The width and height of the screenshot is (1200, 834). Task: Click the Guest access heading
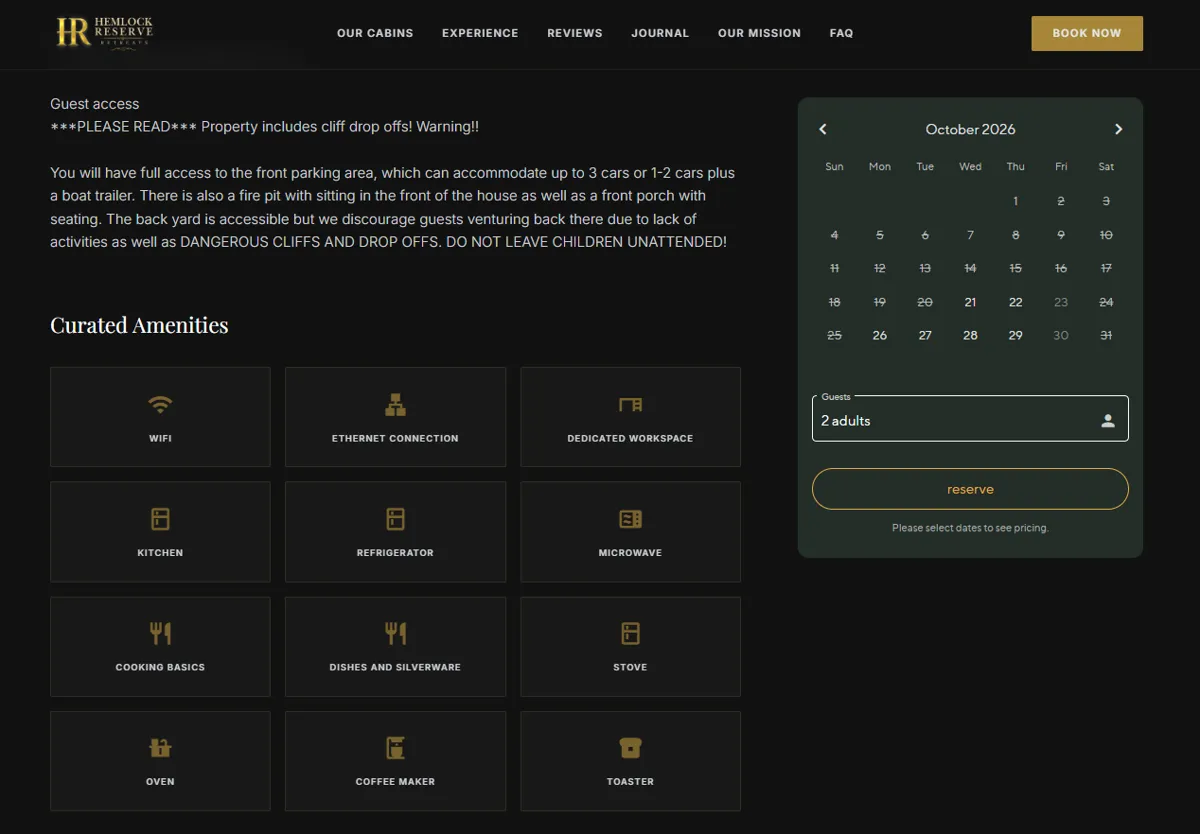click(95, 104)
